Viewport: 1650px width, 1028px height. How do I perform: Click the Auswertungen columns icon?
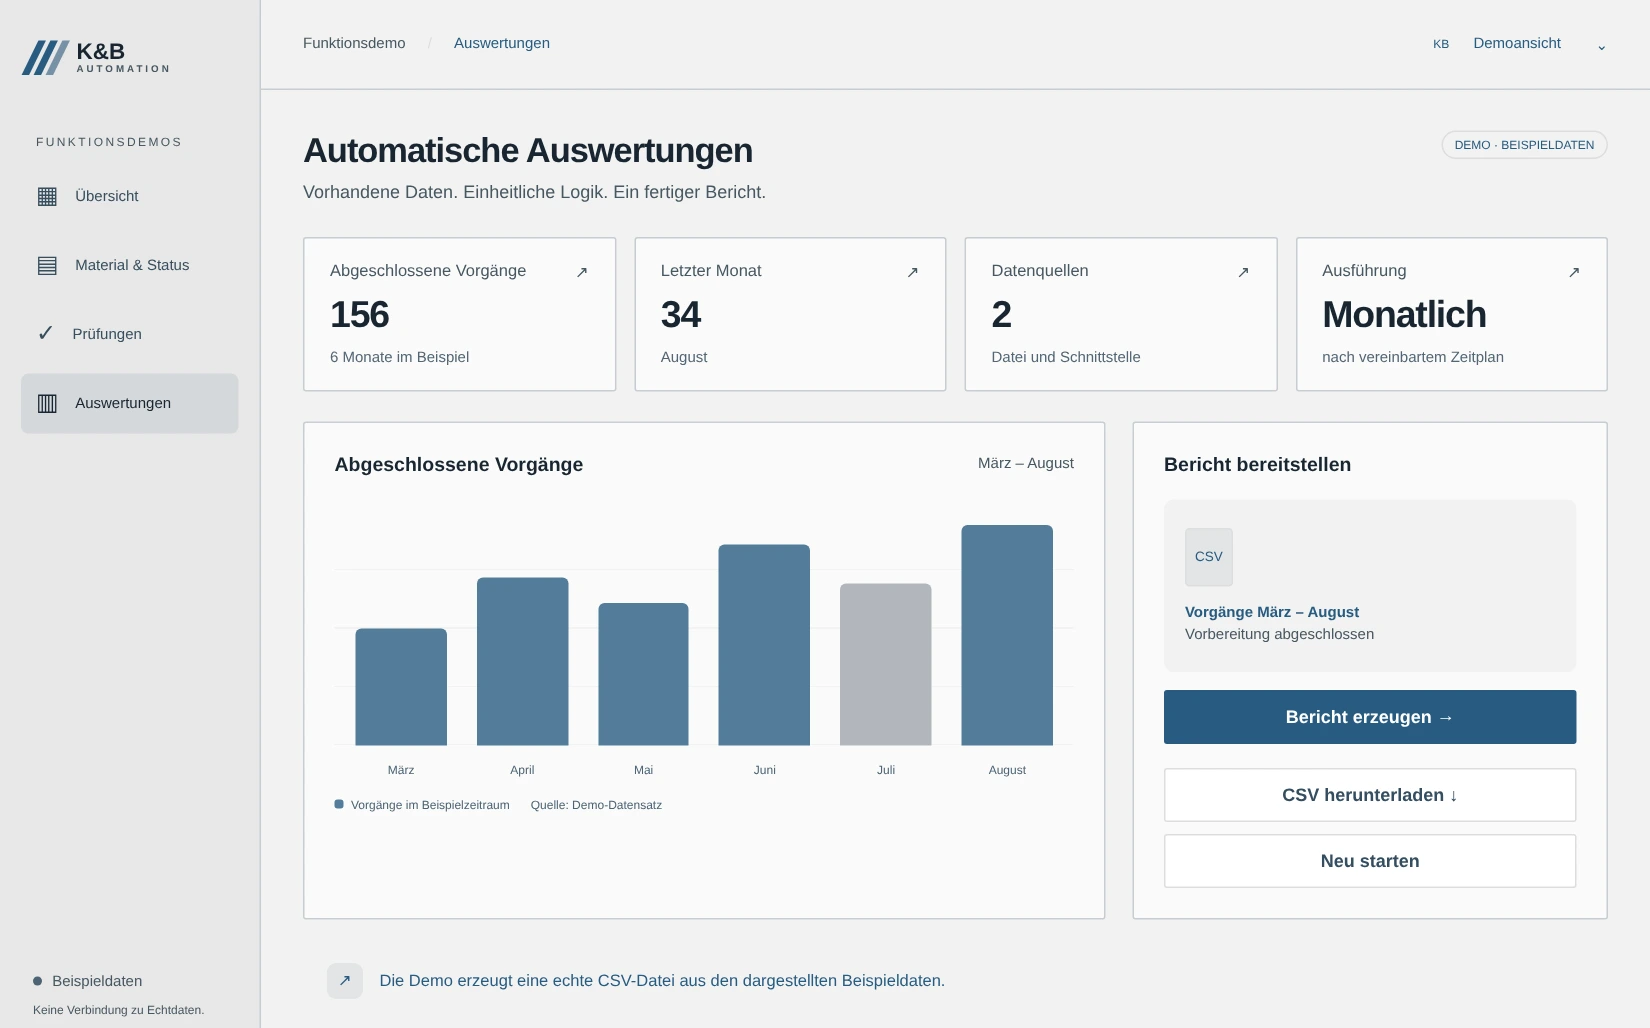point(47,403)
